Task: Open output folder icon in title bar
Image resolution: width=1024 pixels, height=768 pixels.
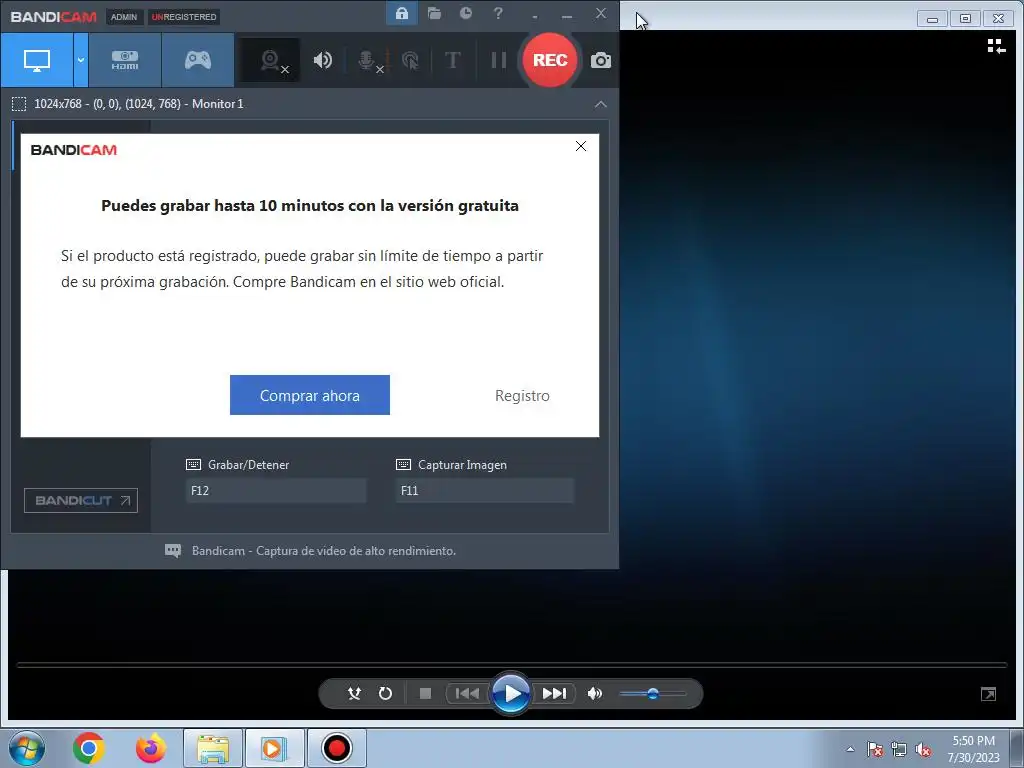Action: click(434, 13)
